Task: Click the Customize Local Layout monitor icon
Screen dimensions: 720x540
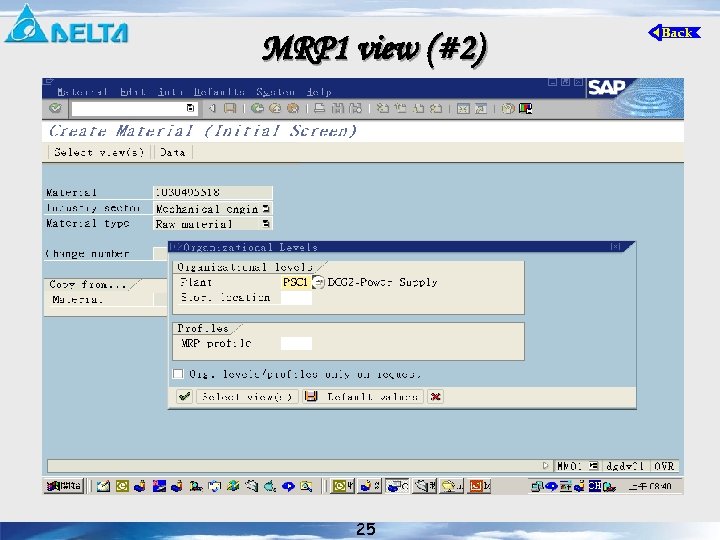Action: pyautogui.click(x=525, y=108)
